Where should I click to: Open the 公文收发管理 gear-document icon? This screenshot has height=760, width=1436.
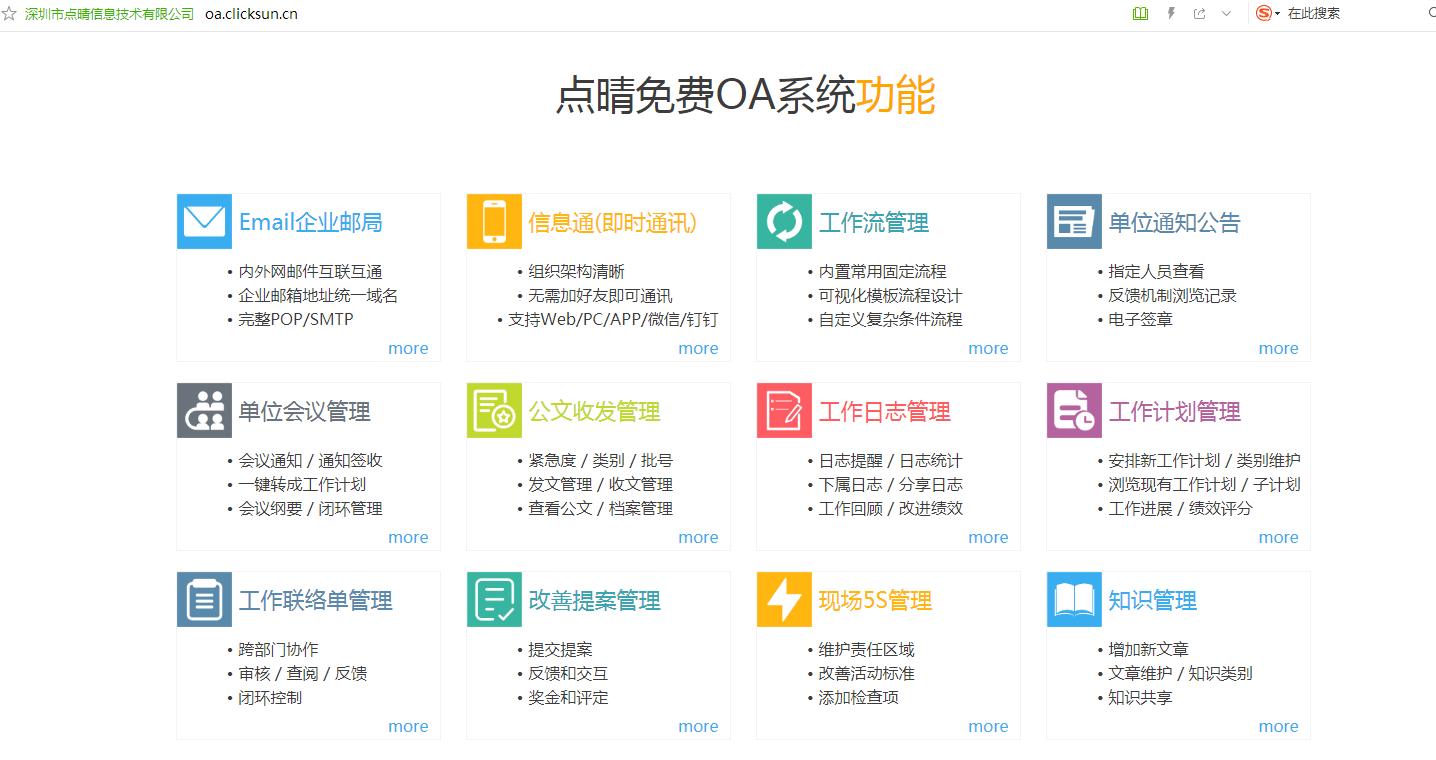pos(493,410)
